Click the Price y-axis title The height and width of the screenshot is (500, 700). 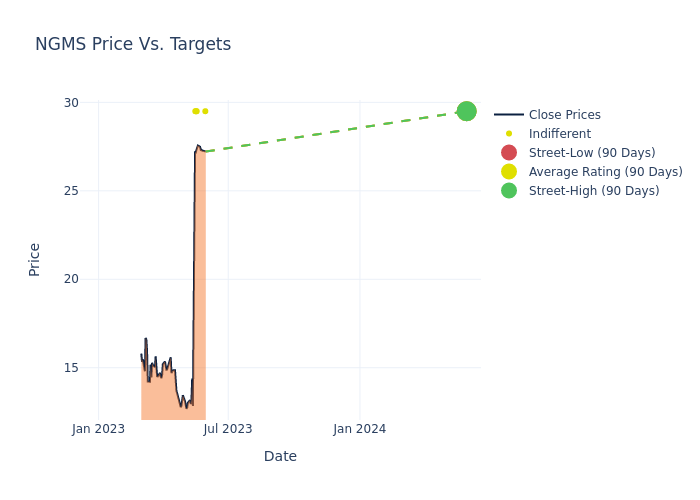coord(35,259)
